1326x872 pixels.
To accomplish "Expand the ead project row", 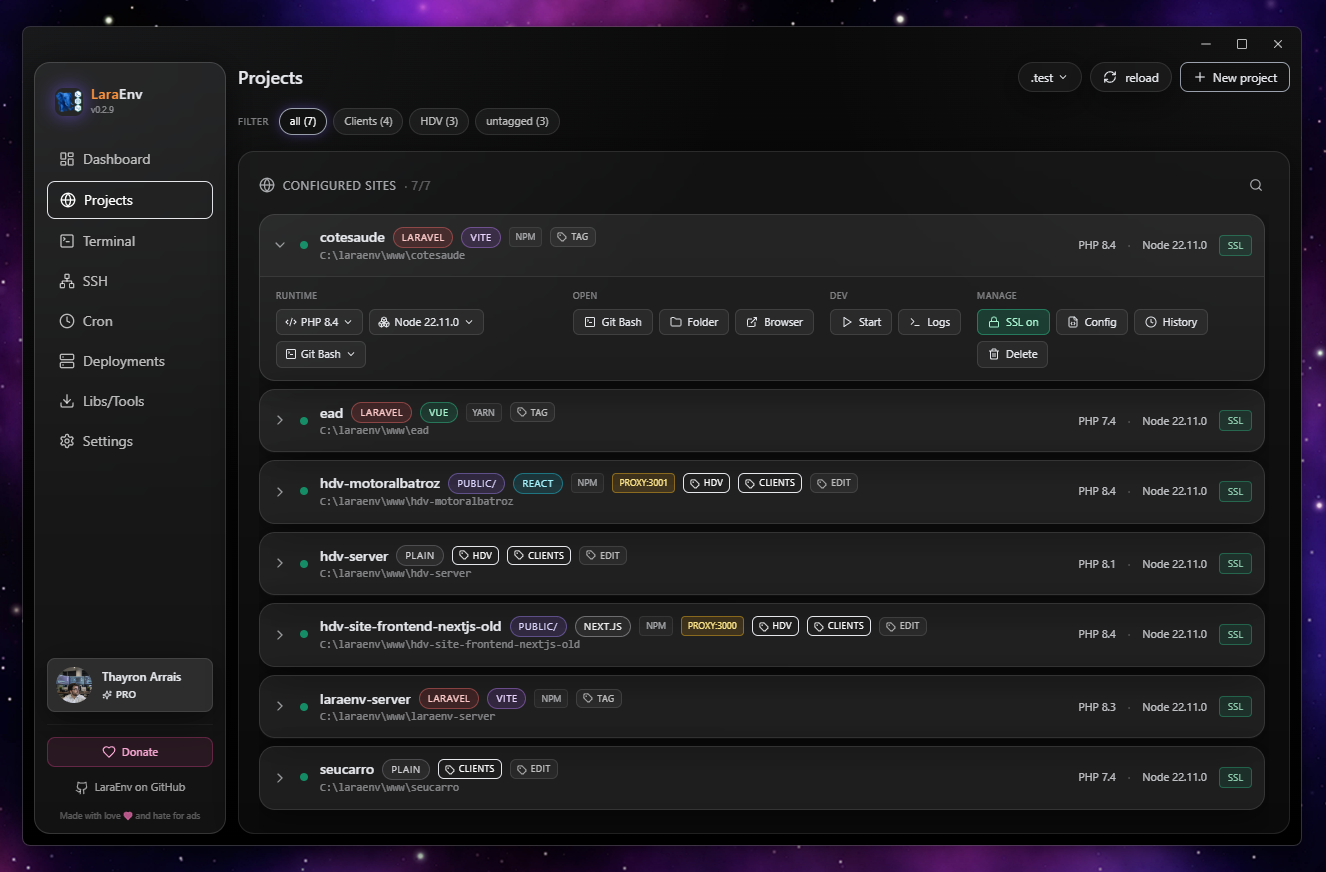I will (280, 420).
